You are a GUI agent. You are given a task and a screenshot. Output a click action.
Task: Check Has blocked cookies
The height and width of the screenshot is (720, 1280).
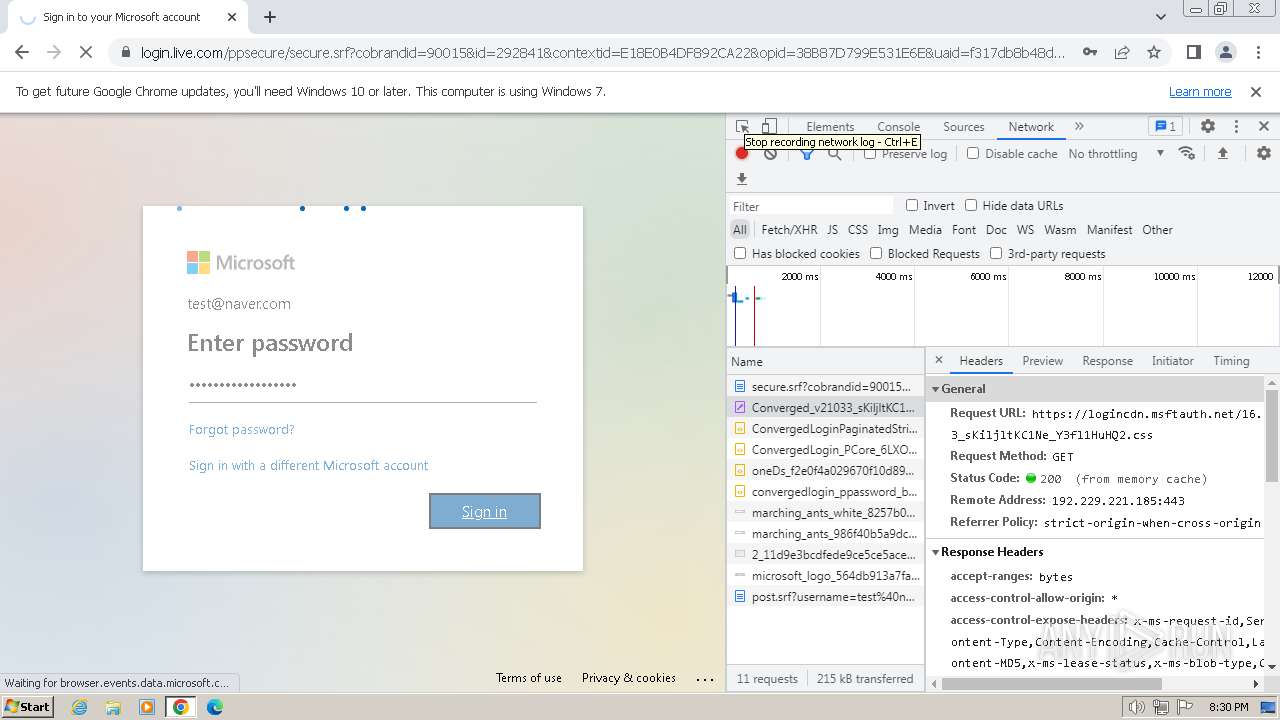[x=740, y=253]
